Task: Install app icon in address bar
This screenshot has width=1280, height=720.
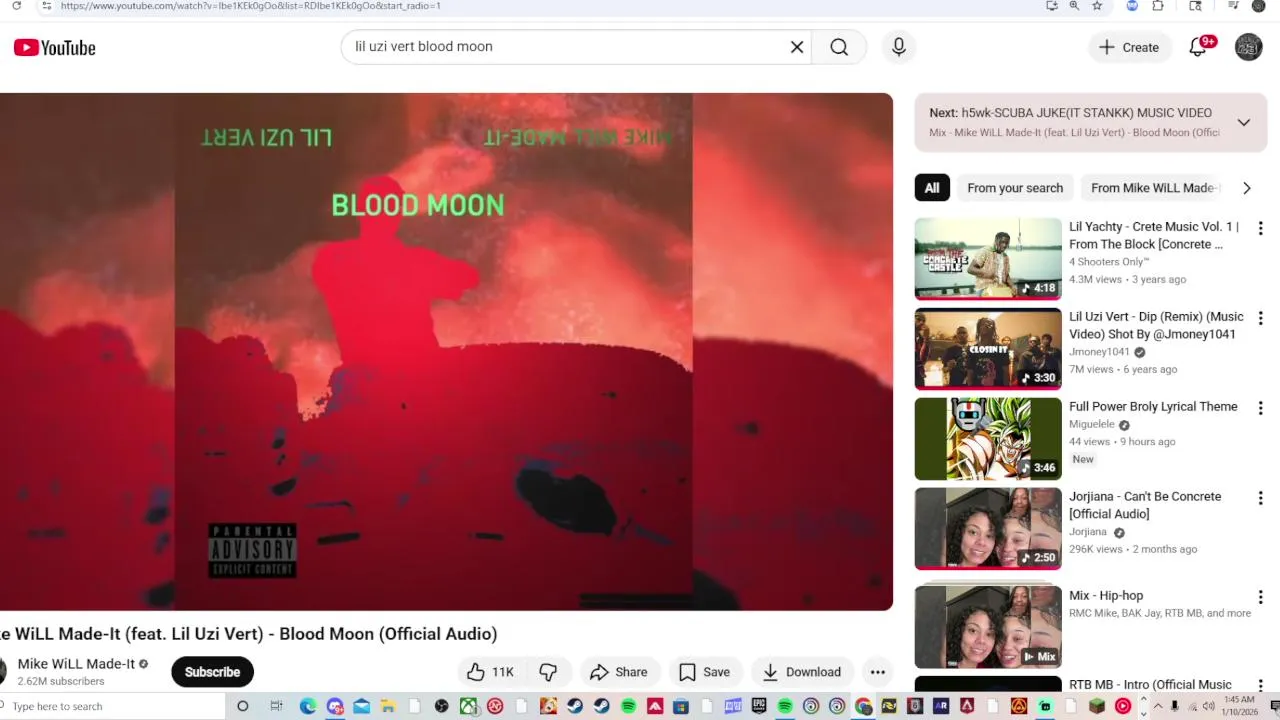Action: 1052,6
